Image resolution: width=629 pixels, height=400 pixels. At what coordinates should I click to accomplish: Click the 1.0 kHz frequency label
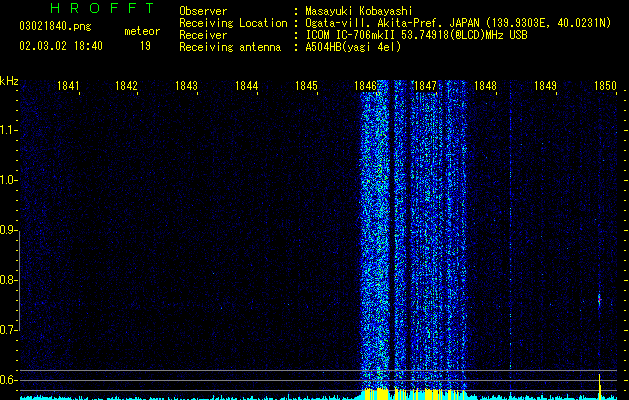pyautogui.click(x=8, y=180)
